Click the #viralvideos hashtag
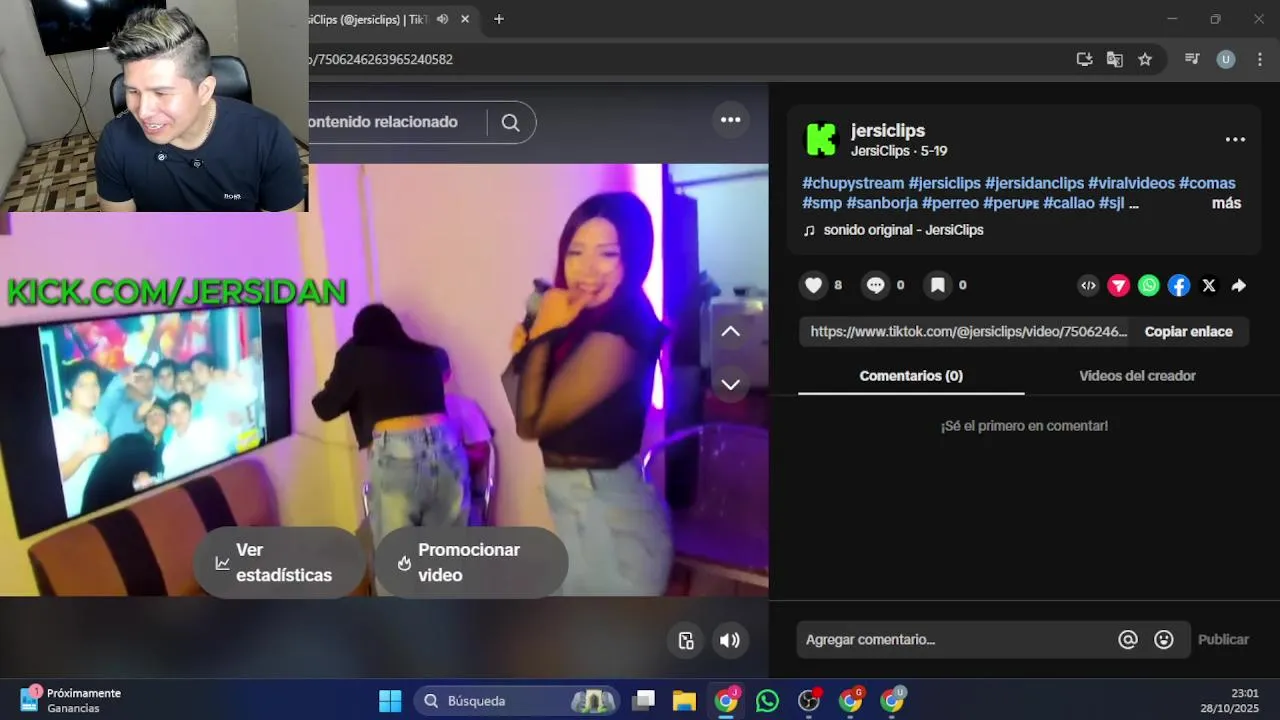The width and height of the screenshot is (1280, 720). tap(1131, 183)
